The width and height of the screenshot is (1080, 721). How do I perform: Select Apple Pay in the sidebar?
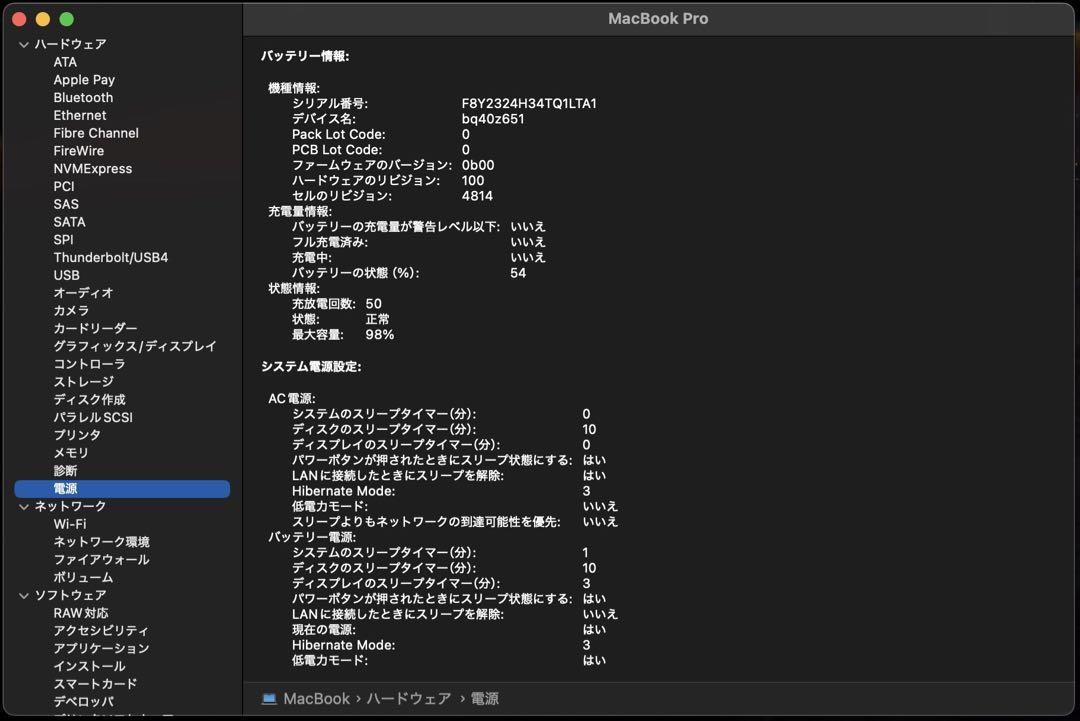tap(84, 80)
